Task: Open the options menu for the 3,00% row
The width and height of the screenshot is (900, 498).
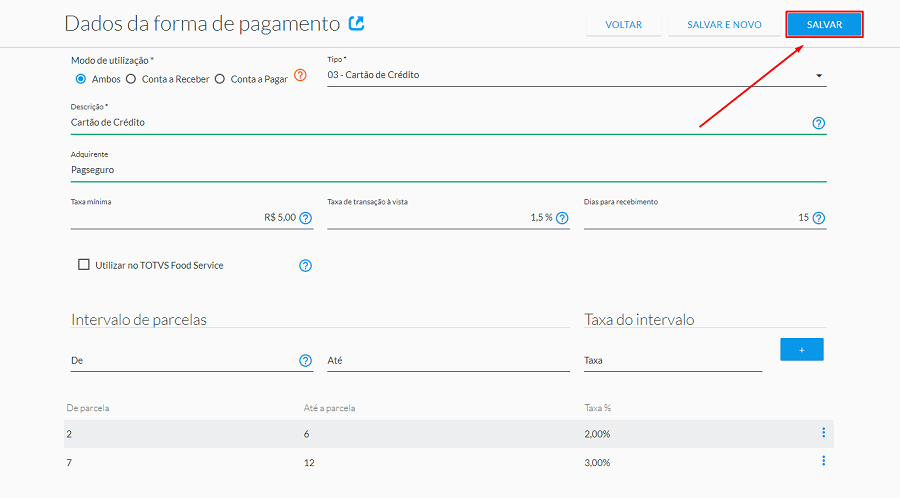Action: 824,461
